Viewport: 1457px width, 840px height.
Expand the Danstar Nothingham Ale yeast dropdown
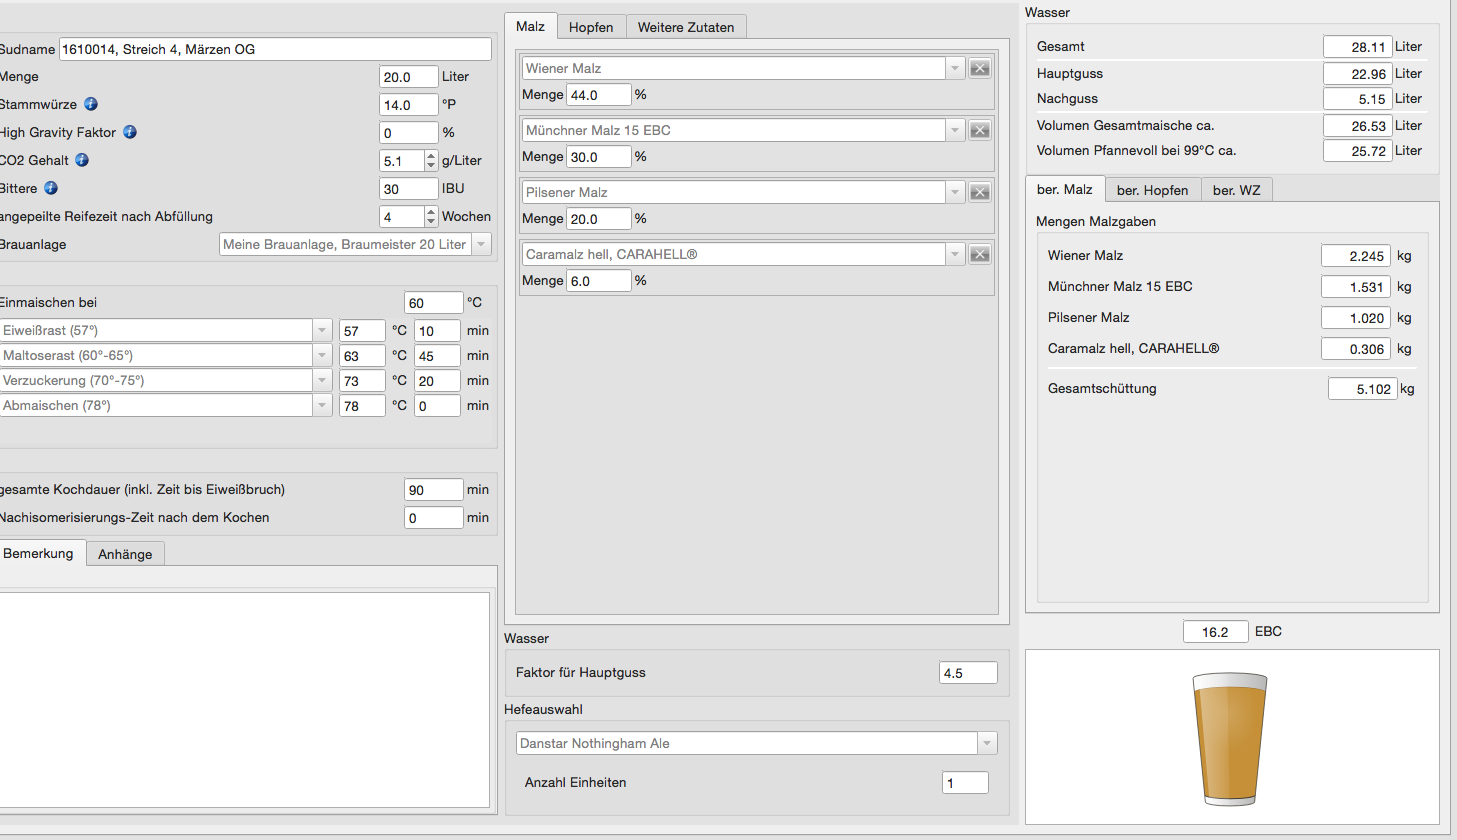[987, 743]
